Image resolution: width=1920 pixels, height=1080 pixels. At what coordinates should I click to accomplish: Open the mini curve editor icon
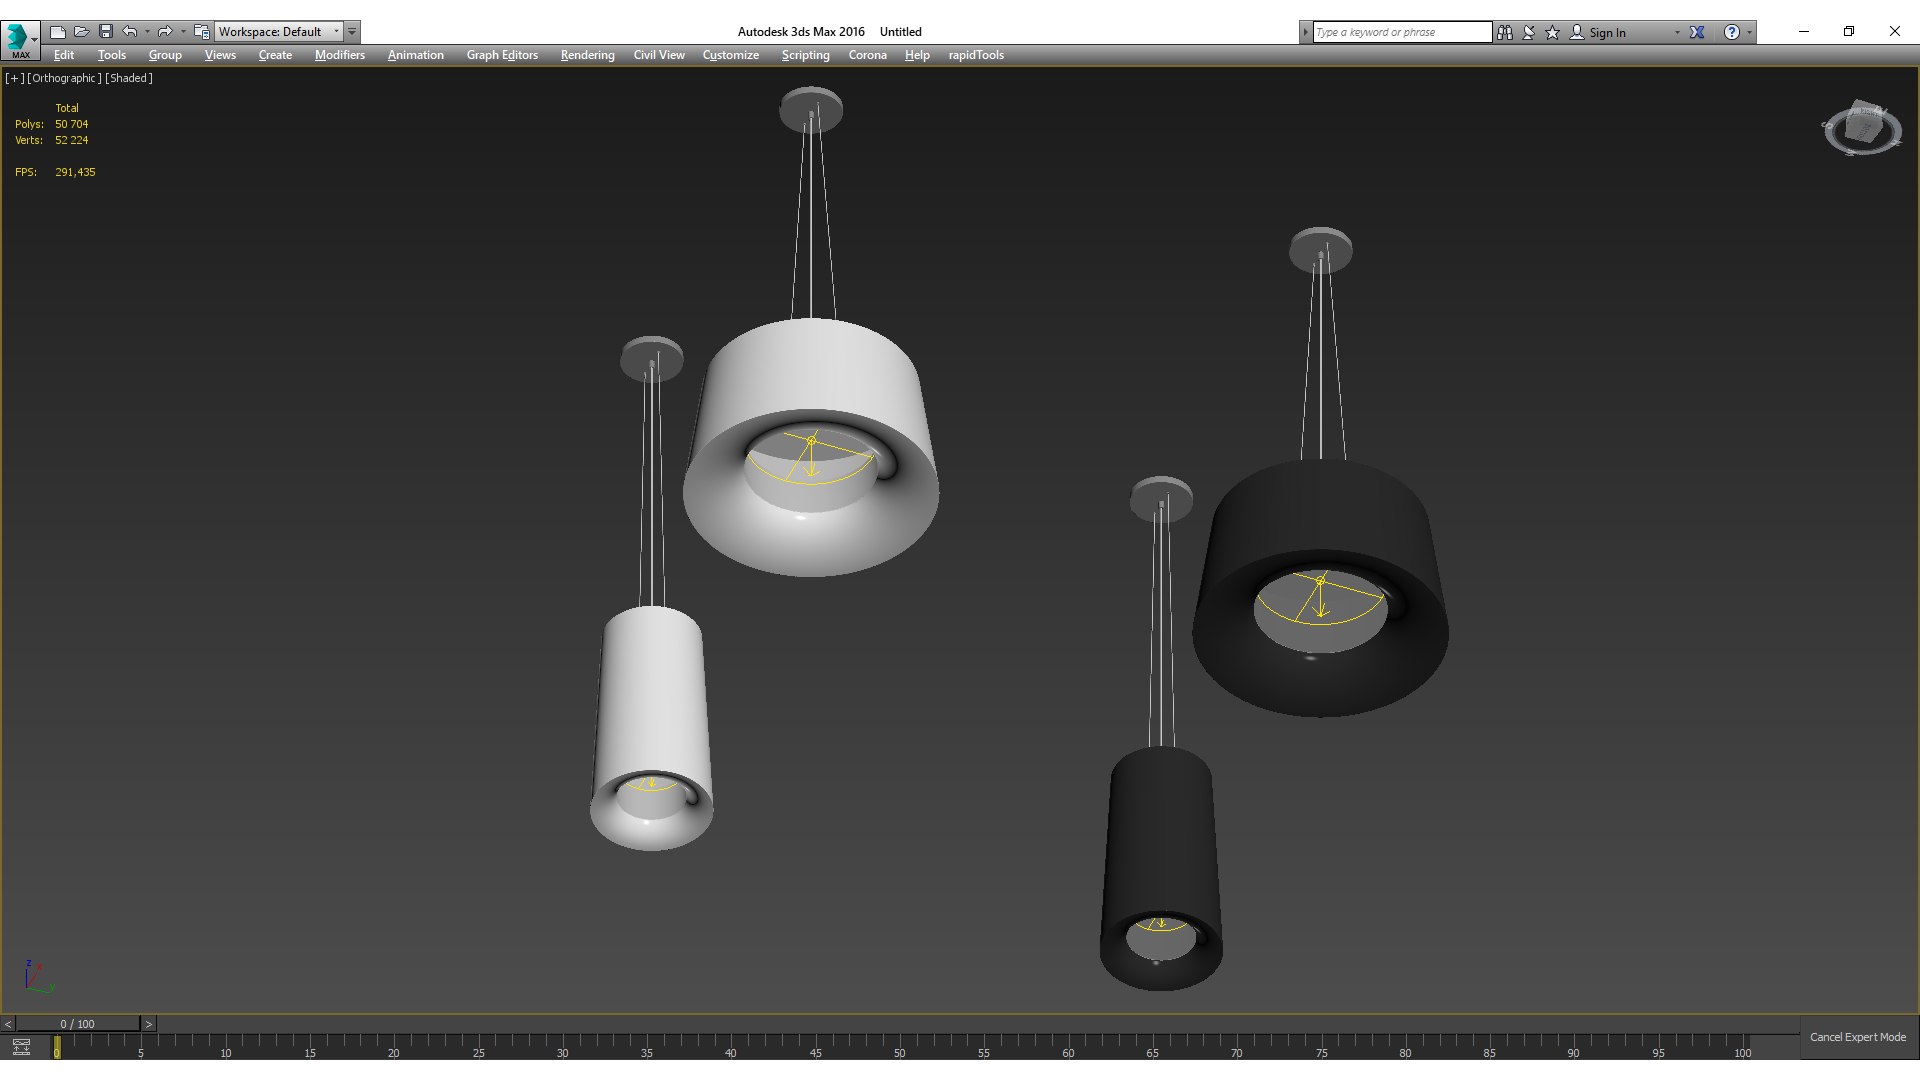(x=21, y=1048)
